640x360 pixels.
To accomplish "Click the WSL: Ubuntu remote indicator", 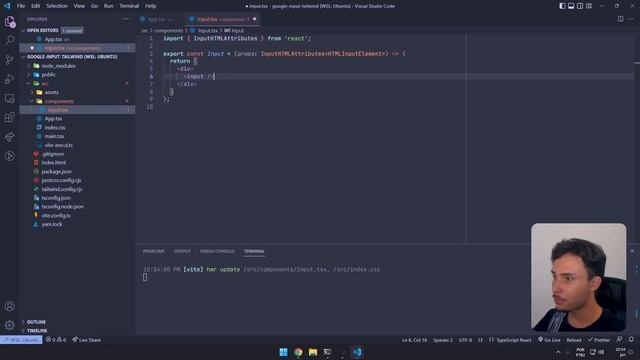I will click(21, 340).
